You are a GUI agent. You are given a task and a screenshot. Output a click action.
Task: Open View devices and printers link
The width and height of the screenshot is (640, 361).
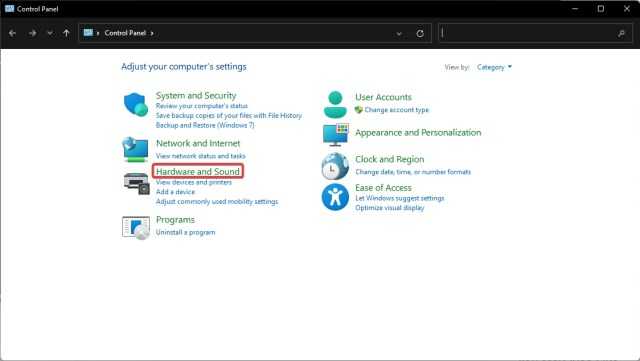click(193, 183)
